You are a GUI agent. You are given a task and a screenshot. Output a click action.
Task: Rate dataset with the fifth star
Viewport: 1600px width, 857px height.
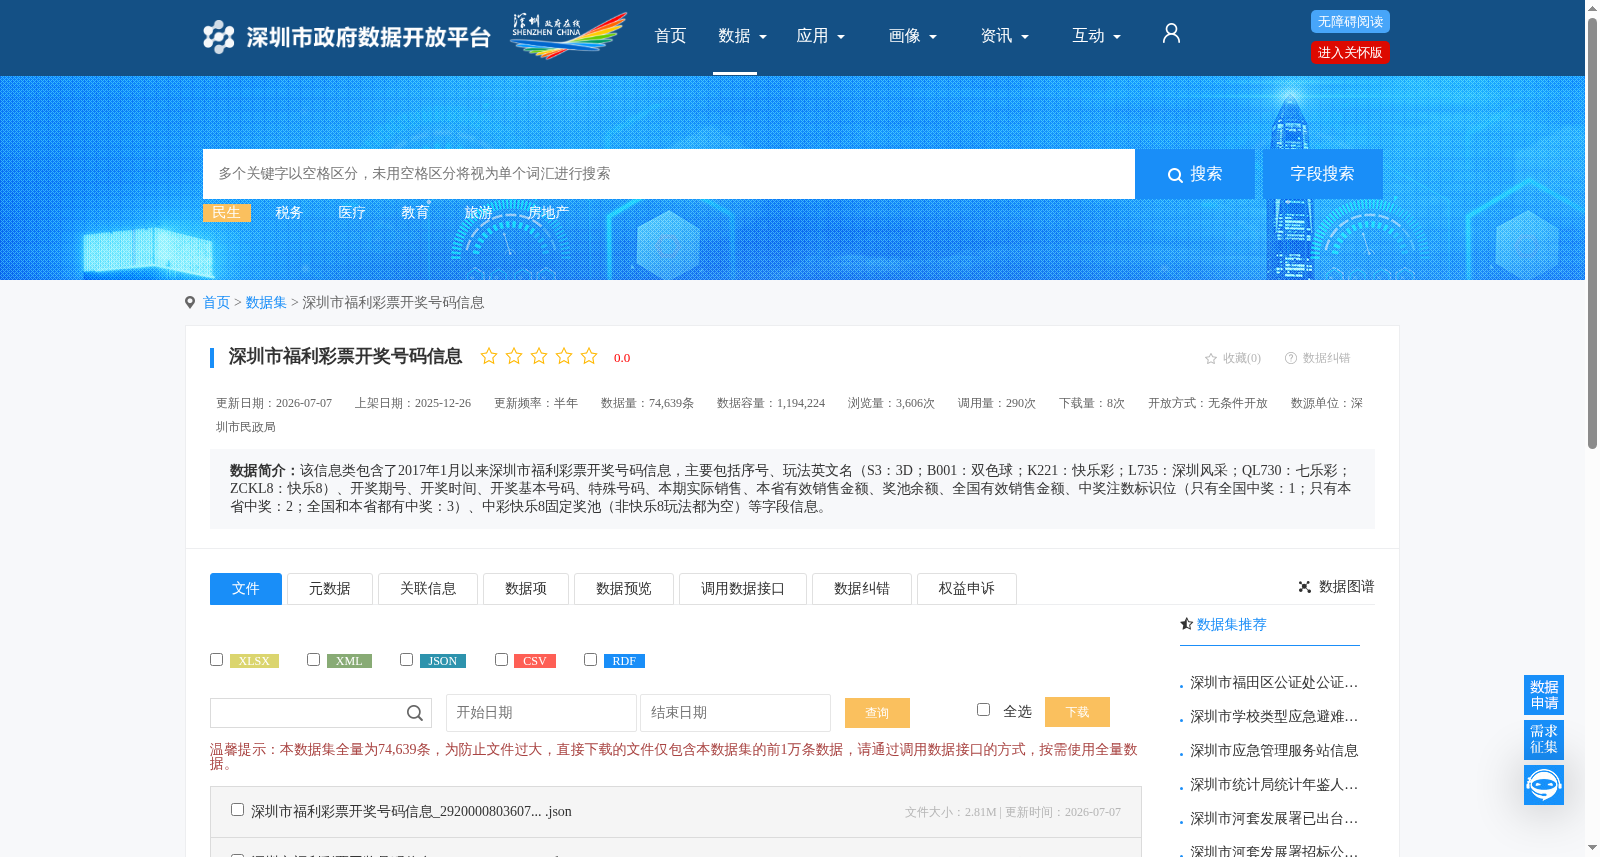589,356
